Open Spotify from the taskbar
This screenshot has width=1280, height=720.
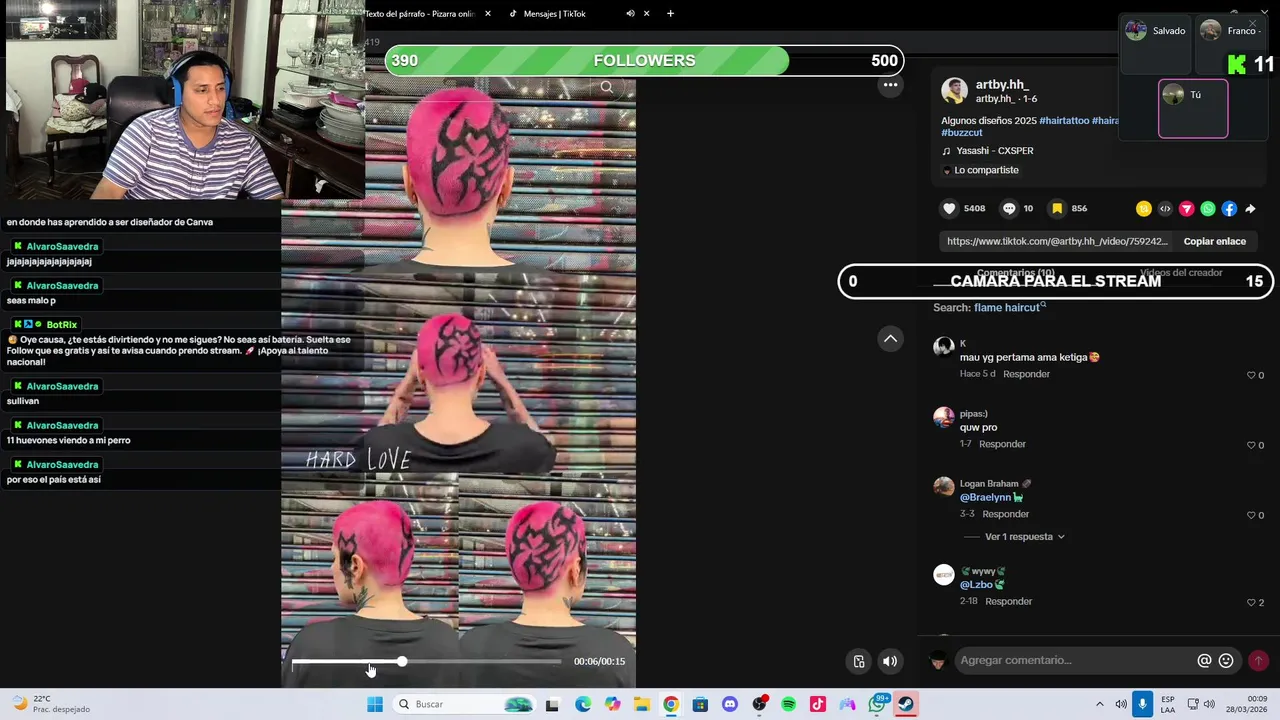click(x=788, y=704)
